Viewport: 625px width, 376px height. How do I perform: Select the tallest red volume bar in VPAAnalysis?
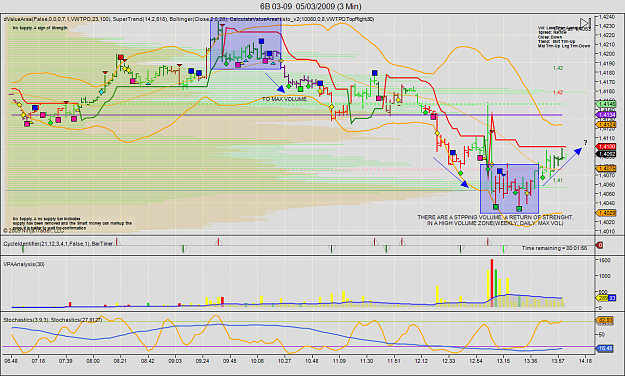coord(491,283)
